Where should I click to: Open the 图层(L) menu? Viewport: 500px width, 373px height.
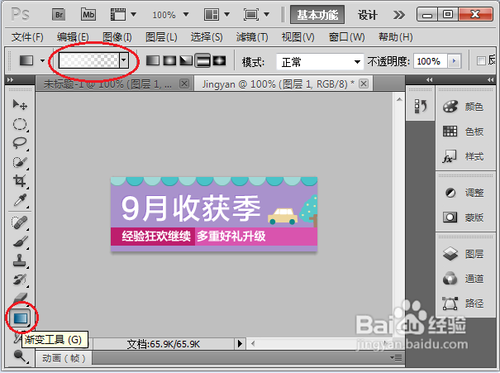pyautogui.click(x=161, y=37)
